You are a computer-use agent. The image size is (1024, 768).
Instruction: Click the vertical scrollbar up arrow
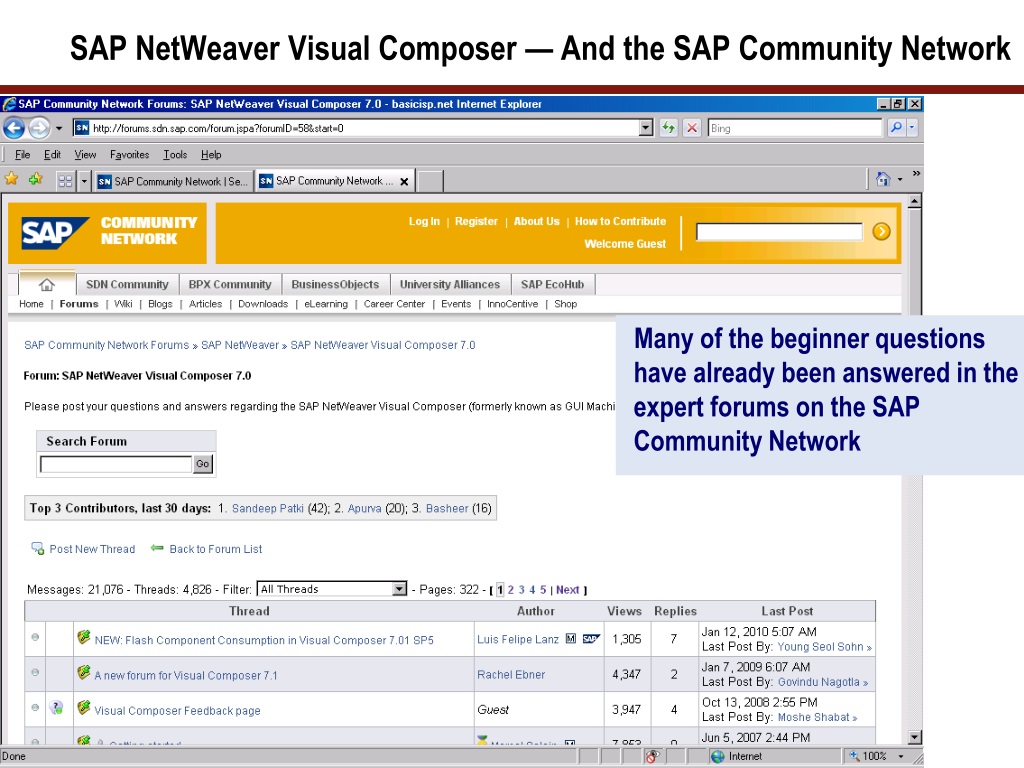[x=914, y=201]
